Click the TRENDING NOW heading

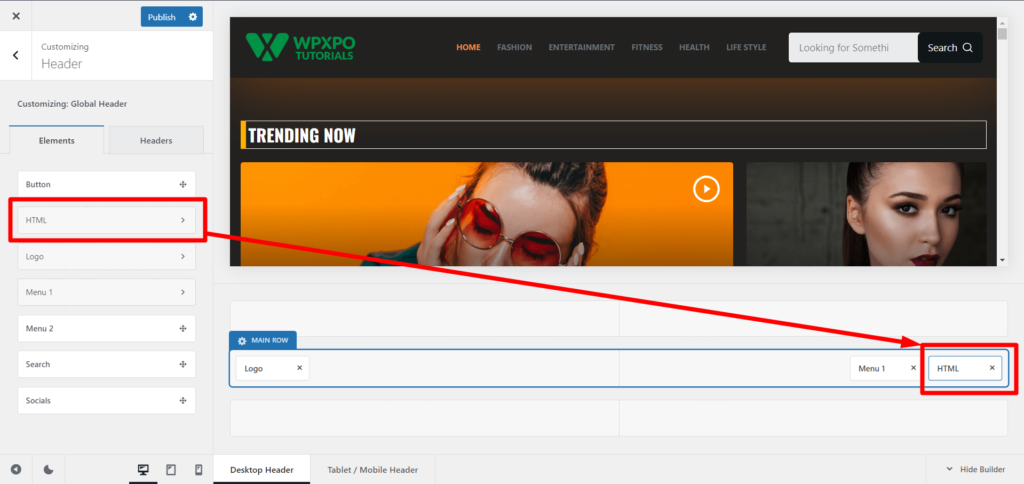302,135
